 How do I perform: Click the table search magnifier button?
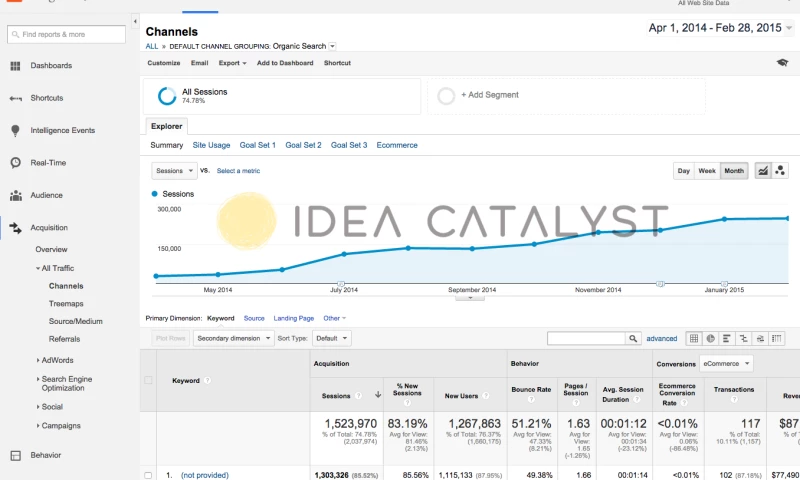(633, 338)
